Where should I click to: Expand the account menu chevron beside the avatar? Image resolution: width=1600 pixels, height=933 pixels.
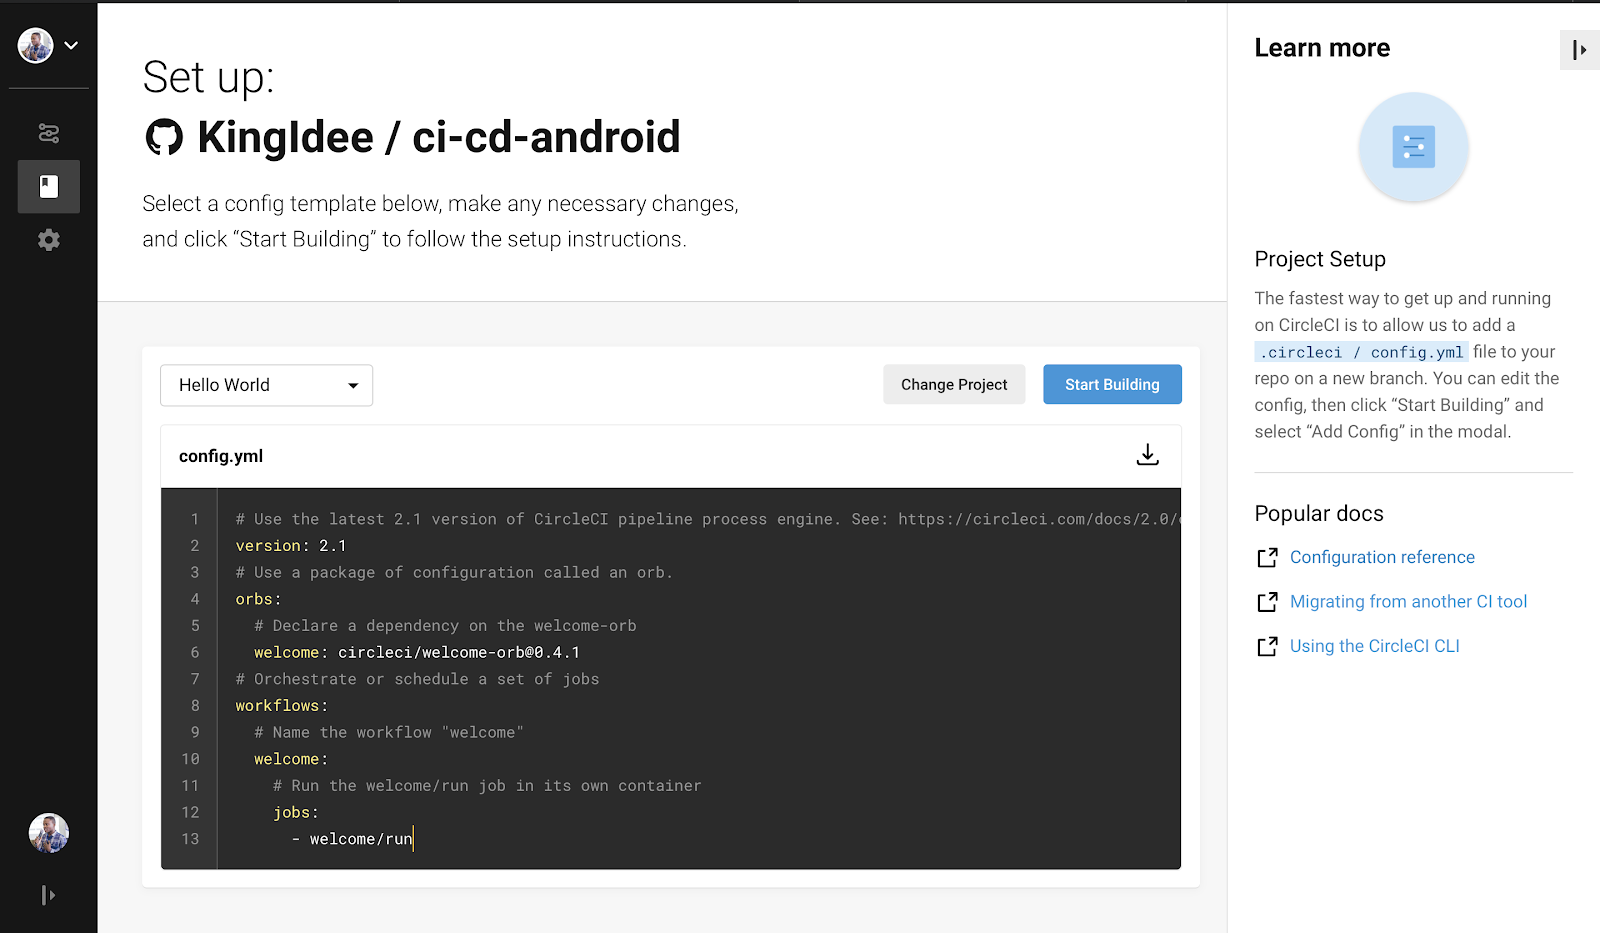click(x=71, y=45)
